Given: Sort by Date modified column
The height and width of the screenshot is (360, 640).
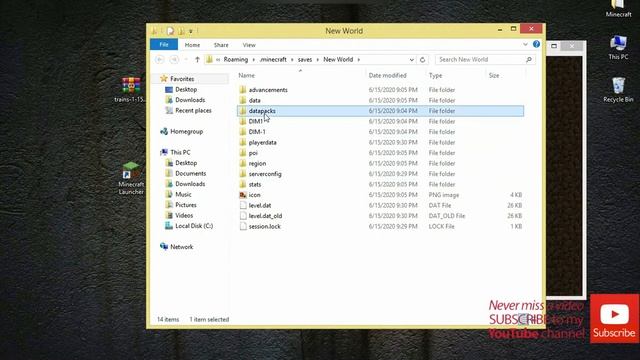Looking at the screenshot, I should tap(387, 76).
